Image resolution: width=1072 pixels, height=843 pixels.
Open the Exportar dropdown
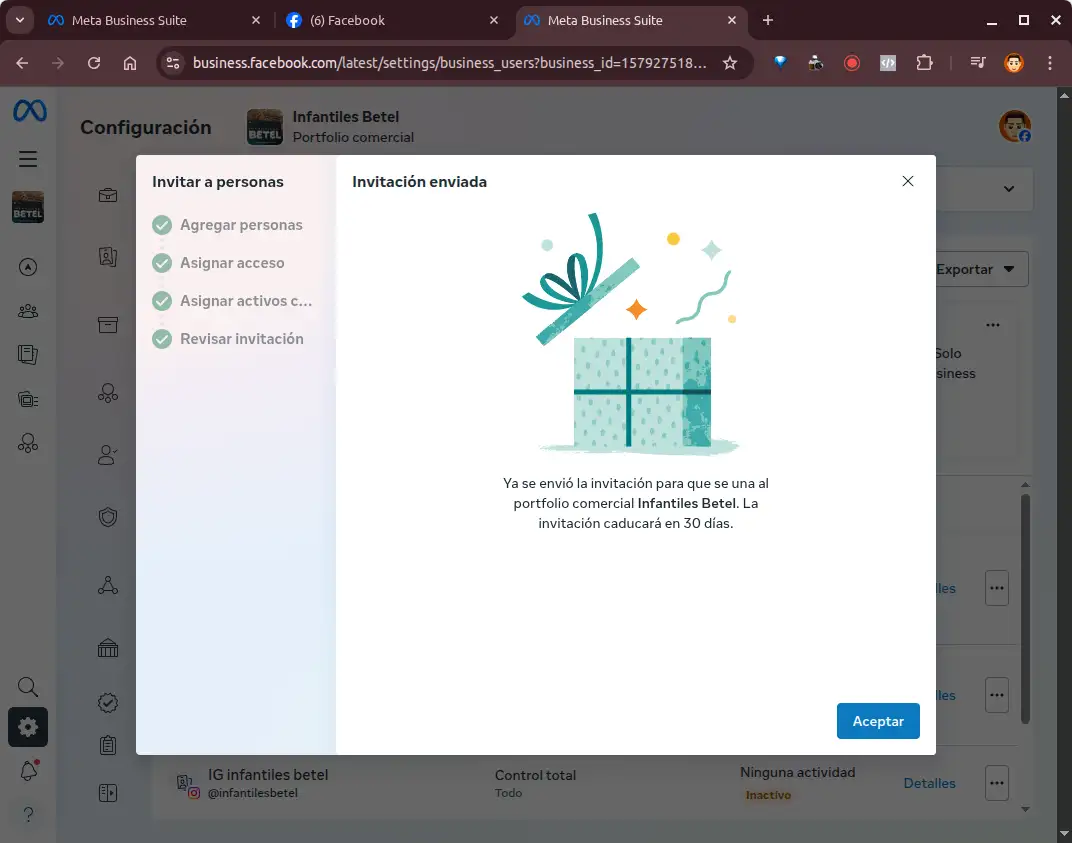(x=980, y=269)
